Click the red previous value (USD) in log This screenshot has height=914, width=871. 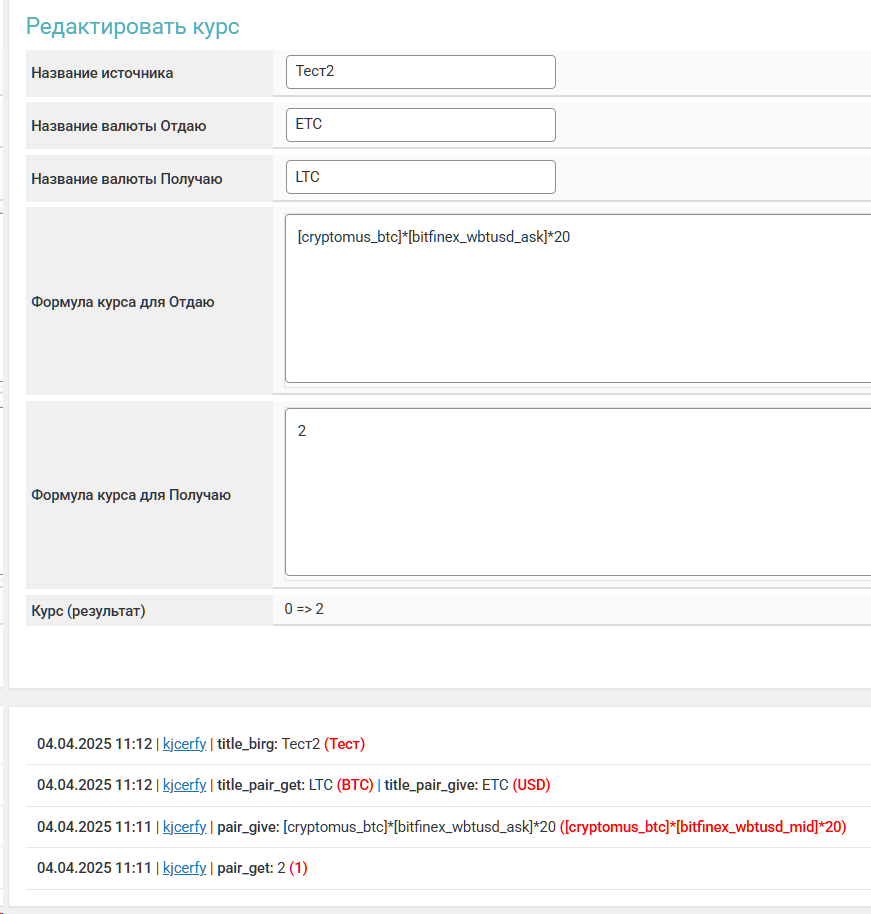pyautogui.click(x=531, y=785)
